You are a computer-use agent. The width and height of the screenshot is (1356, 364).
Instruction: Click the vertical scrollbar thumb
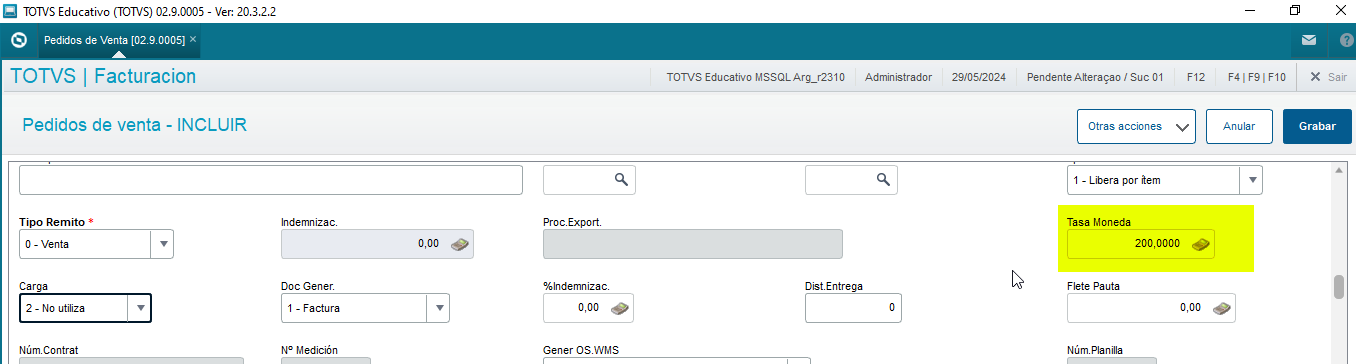pos(1340,287)
